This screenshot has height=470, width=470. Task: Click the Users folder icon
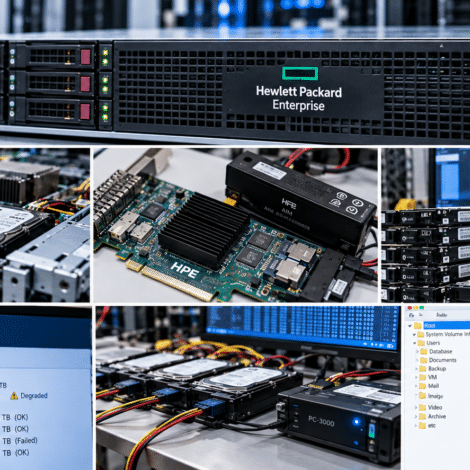coord(421,343)
